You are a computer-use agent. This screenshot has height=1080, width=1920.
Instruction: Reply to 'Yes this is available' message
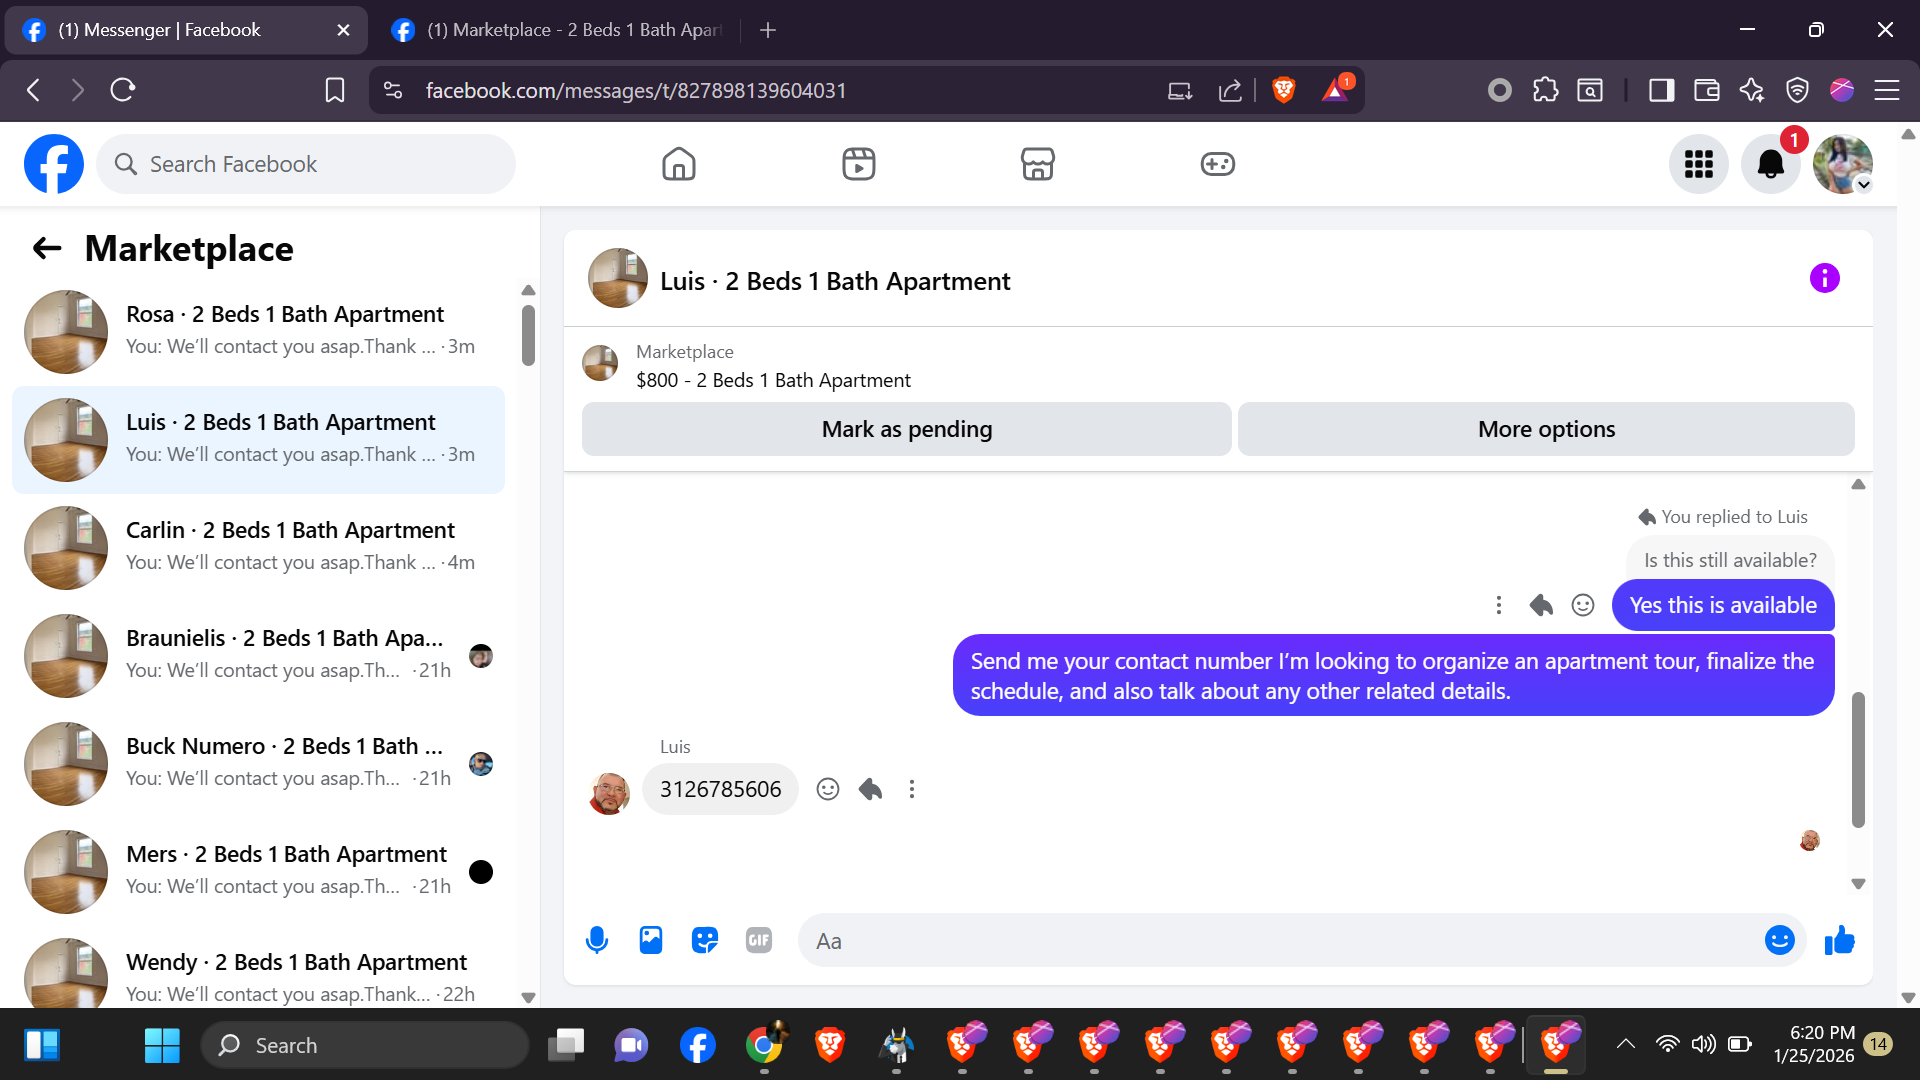(1541, 605)
